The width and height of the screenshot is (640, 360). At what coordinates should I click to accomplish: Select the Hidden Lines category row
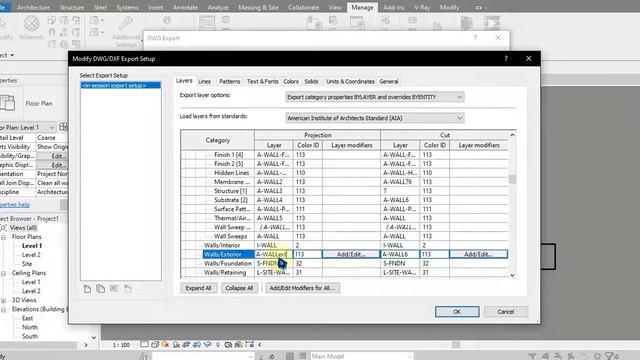tap(231, 173)
